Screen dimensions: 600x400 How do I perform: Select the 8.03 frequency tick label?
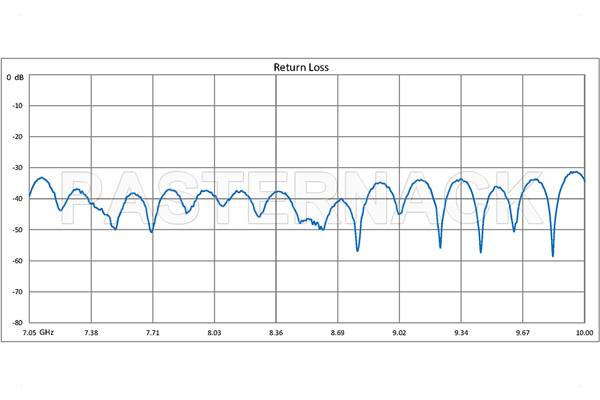coord(214,331)
